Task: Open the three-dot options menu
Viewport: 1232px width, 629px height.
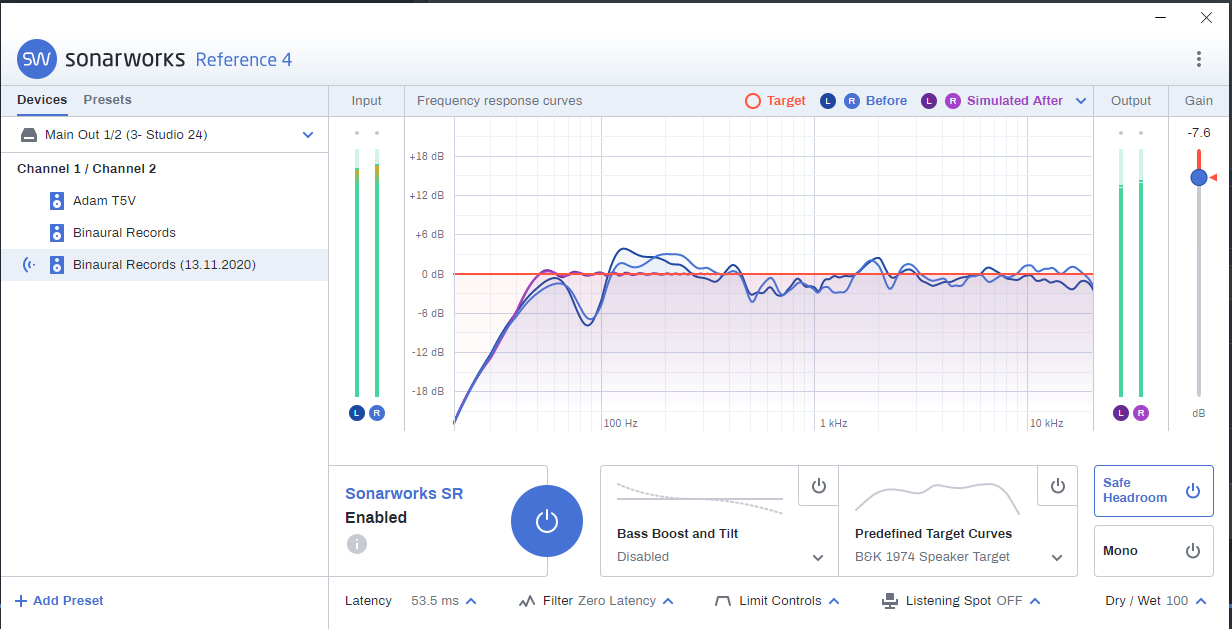Action: 1199,59
